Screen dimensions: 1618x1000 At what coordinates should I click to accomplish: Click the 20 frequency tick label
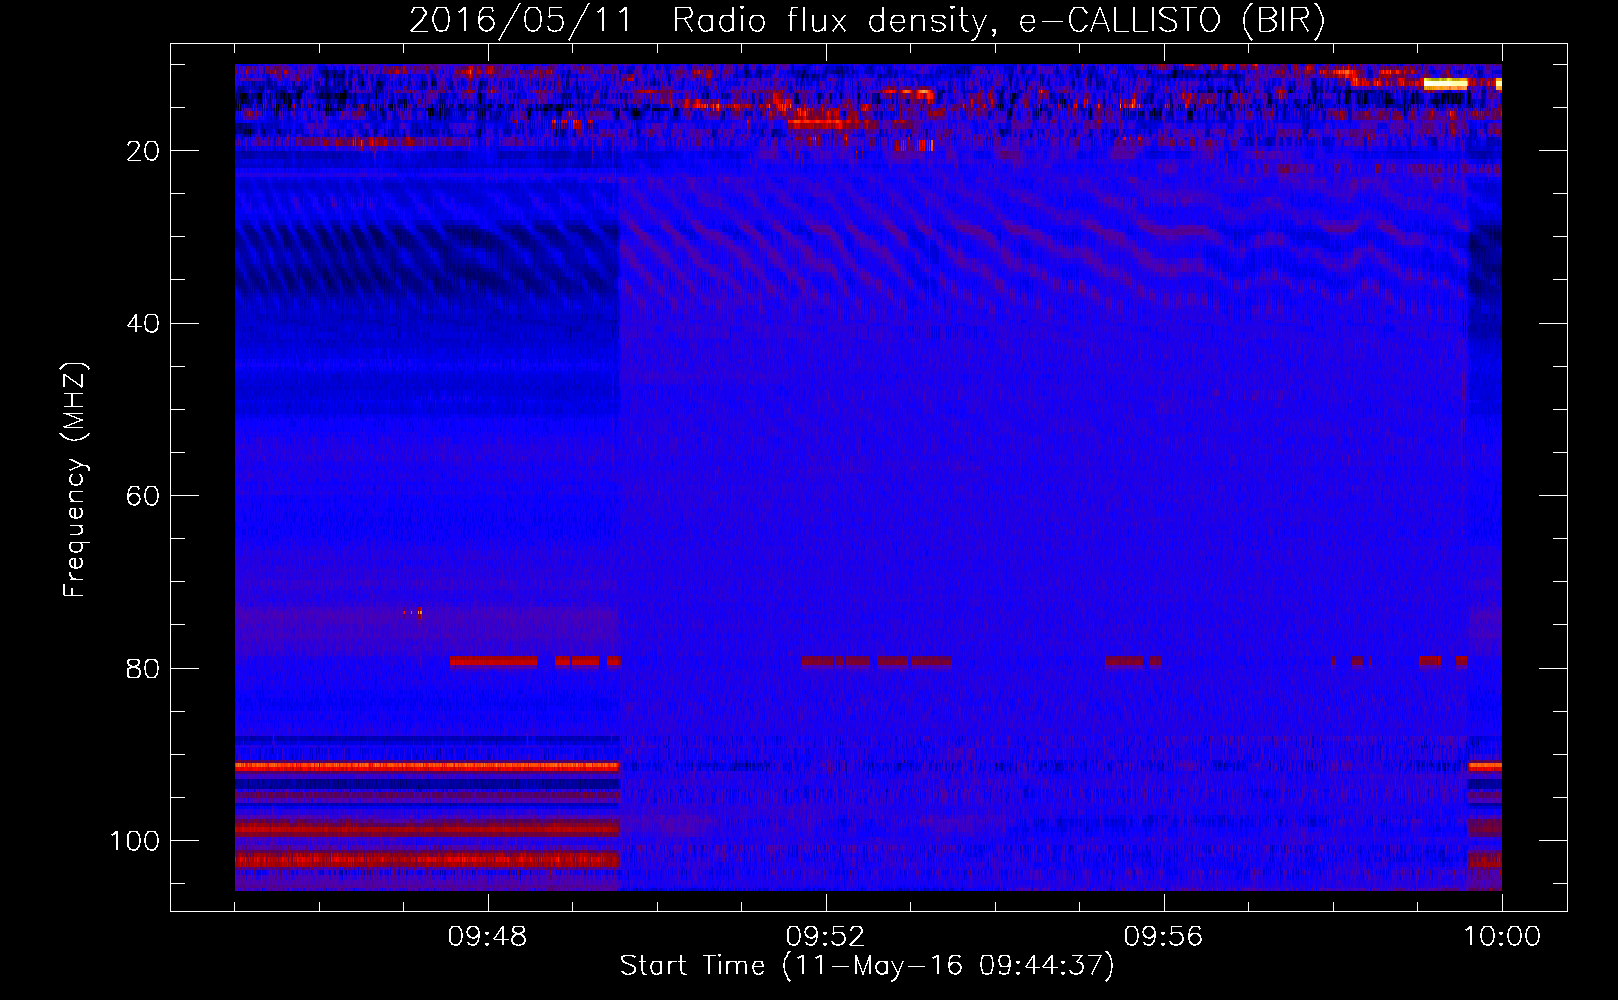144,151
